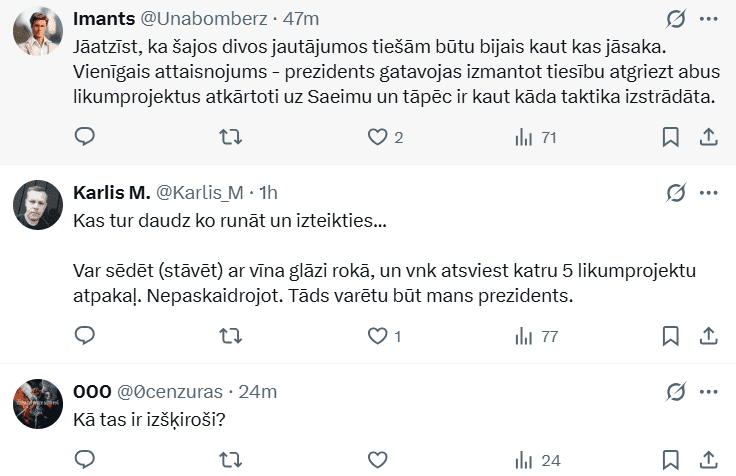Screen dimensions: 736x476
Task: Like Imants' tweet with 2 likes
Action: [378, 137]
